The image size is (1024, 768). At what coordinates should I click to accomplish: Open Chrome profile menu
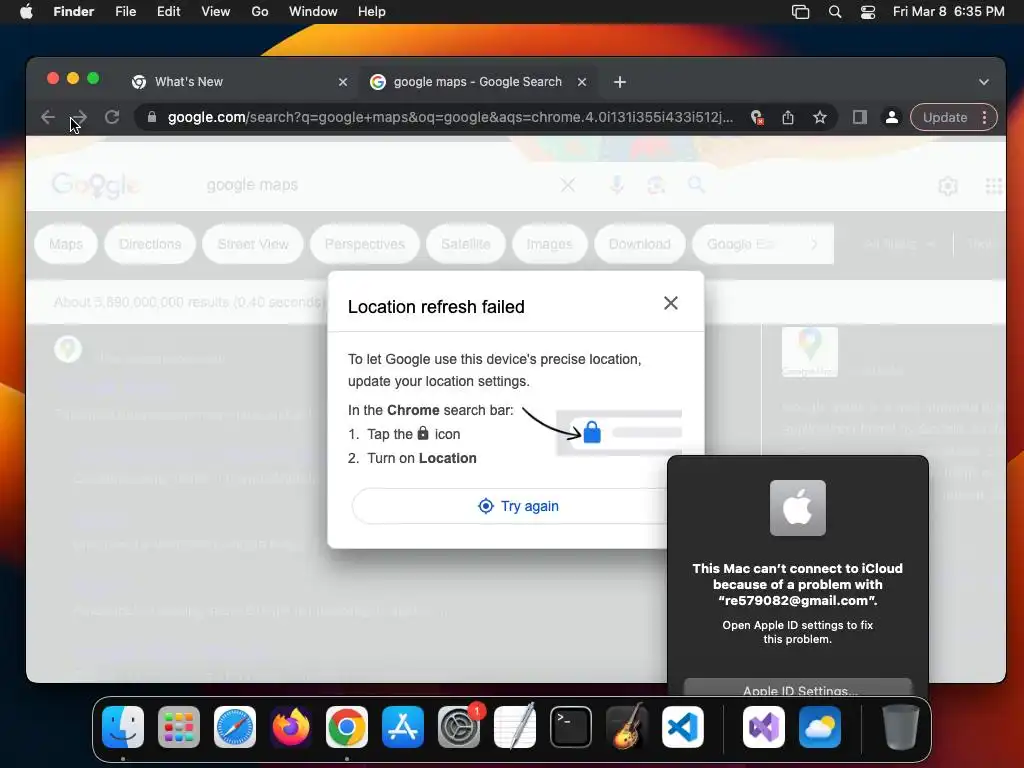891,118
